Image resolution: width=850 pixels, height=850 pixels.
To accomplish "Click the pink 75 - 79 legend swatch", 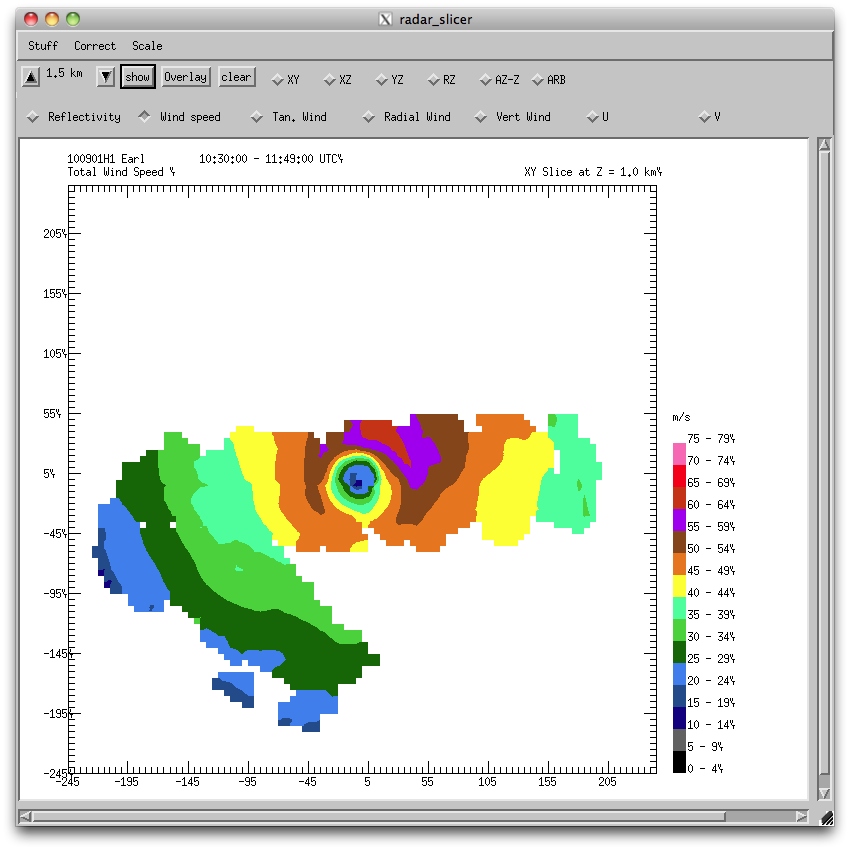I will pos(679,454).
